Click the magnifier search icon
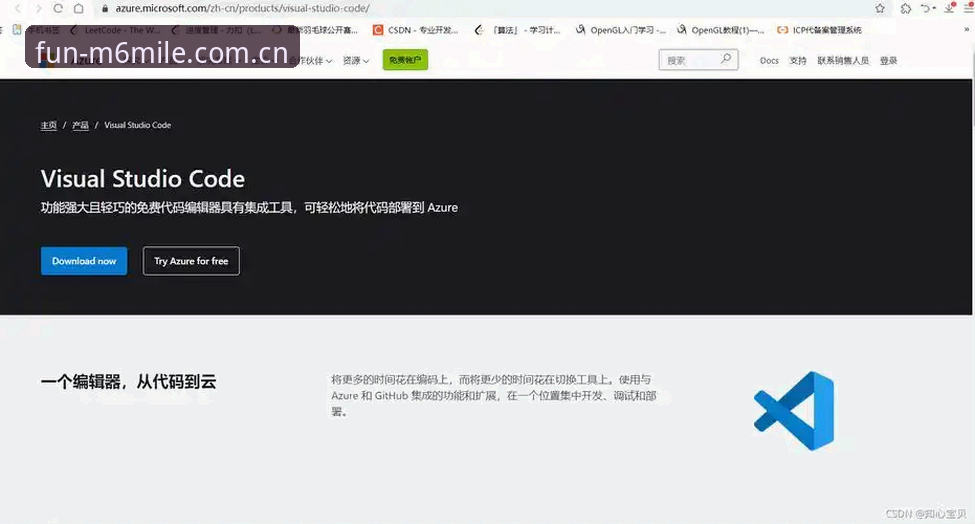 726,59
